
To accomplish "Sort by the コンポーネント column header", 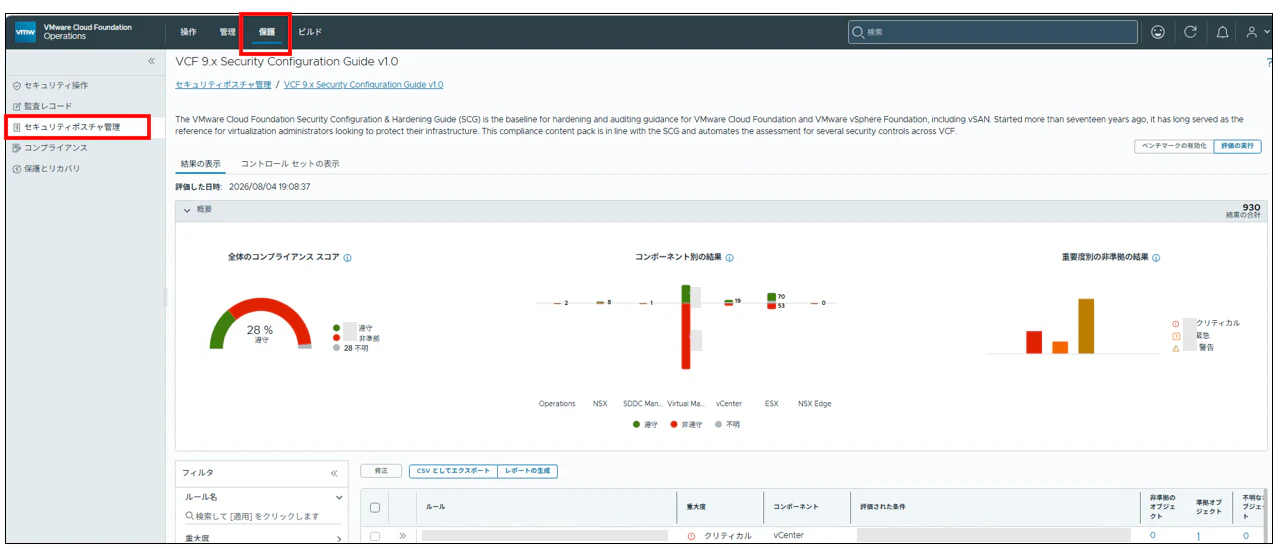I will (796, 507).
